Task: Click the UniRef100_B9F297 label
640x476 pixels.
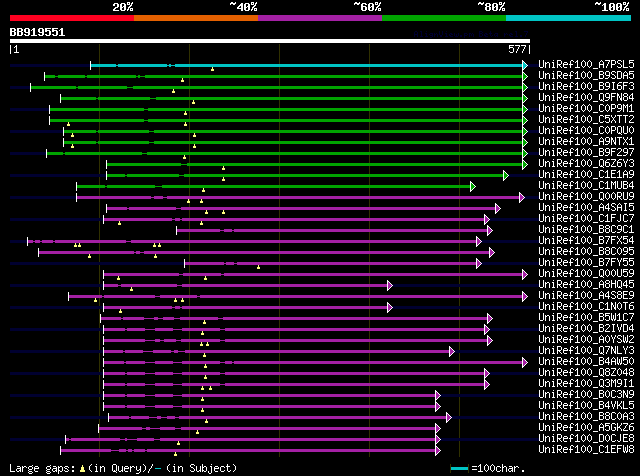Action: point(586,152)
